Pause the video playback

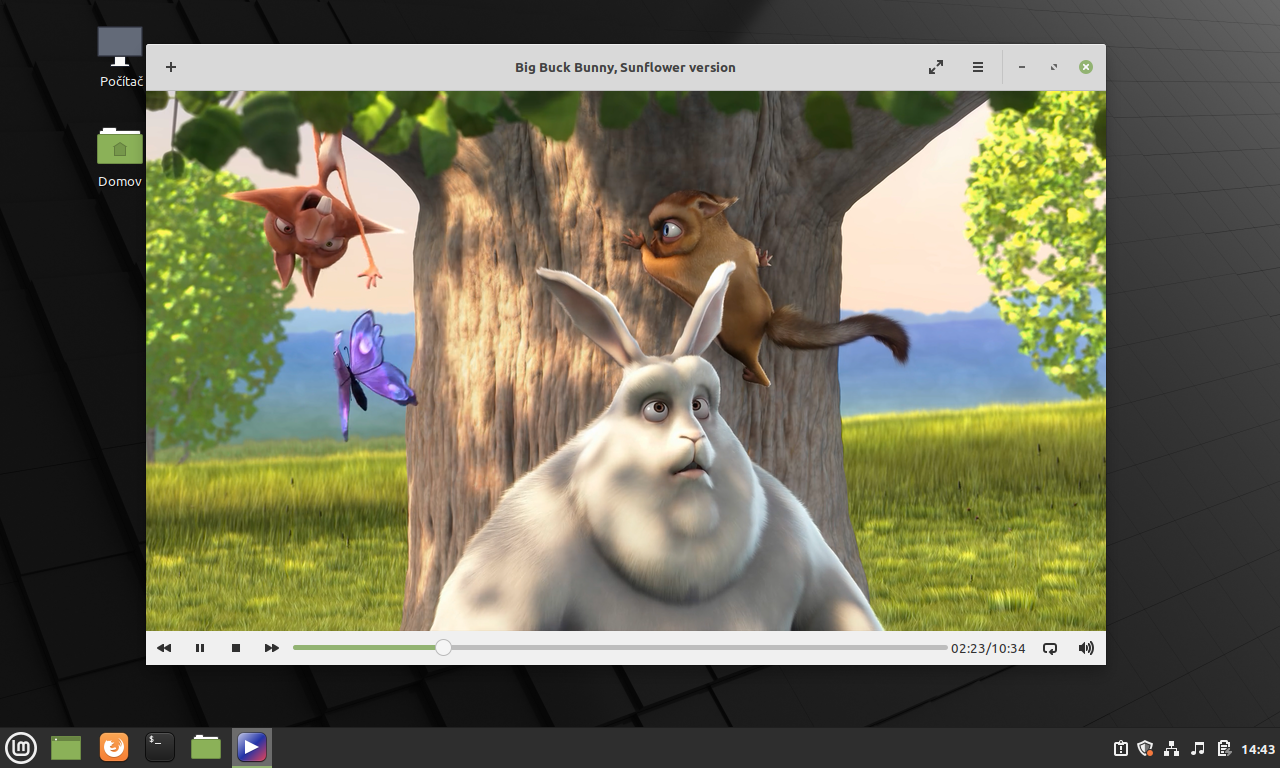[x=200, y=648]
